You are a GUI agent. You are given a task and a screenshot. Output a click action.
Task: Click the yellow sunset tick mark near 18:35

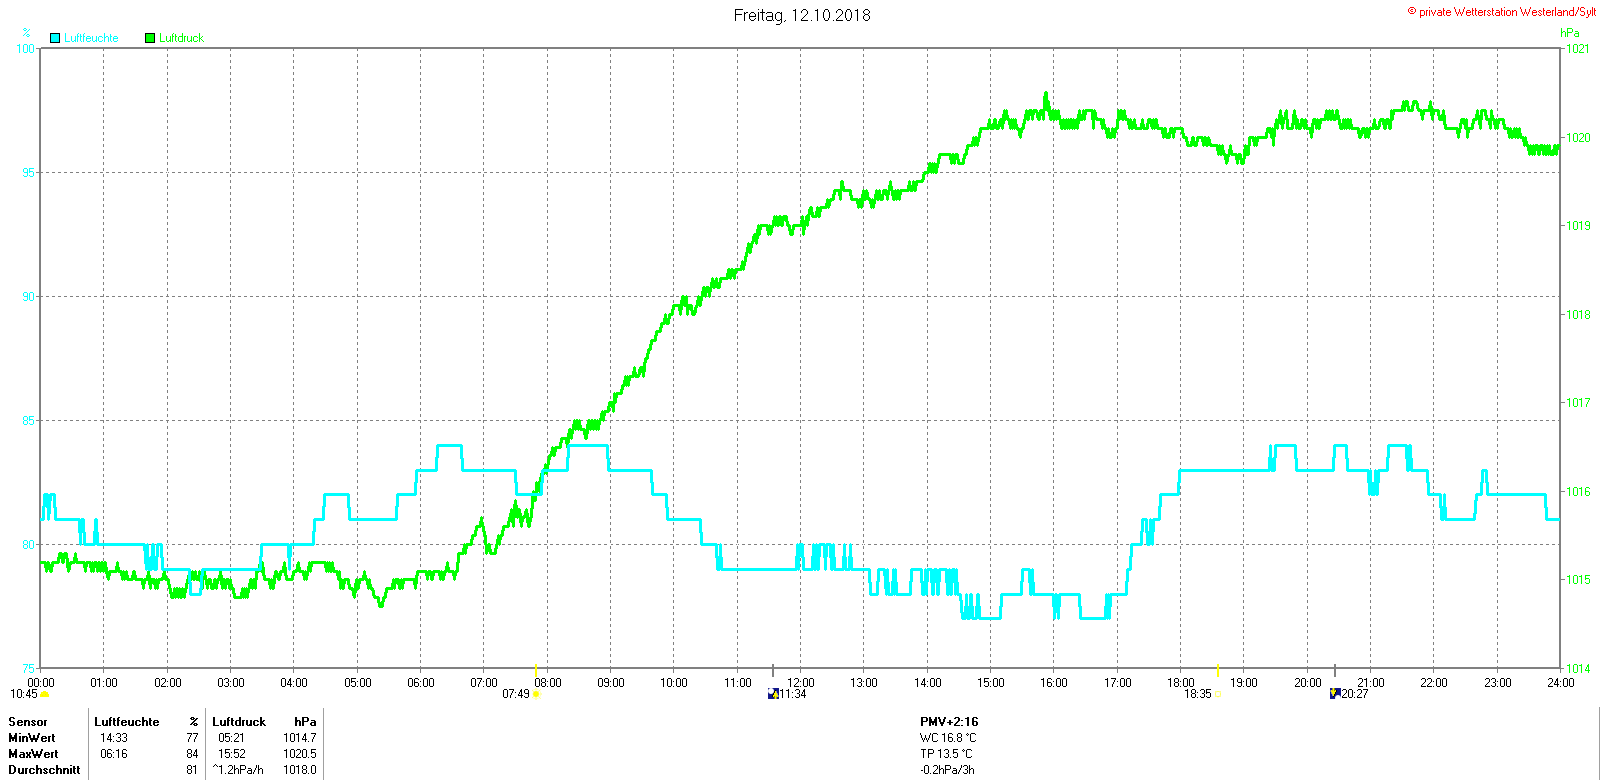point(1218,670)
